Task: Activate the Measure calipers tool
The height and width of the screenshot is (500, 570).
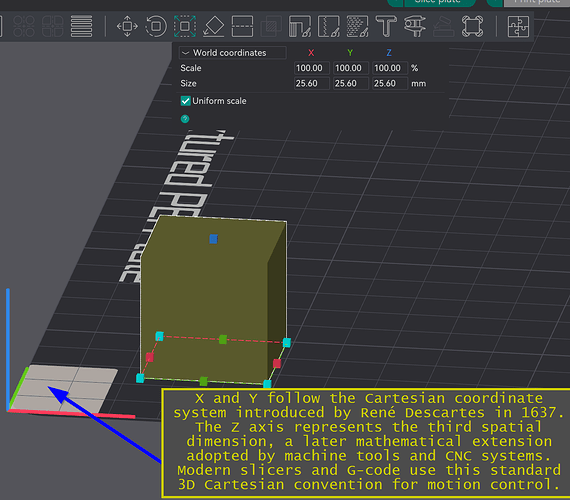Action: (415, 26)
